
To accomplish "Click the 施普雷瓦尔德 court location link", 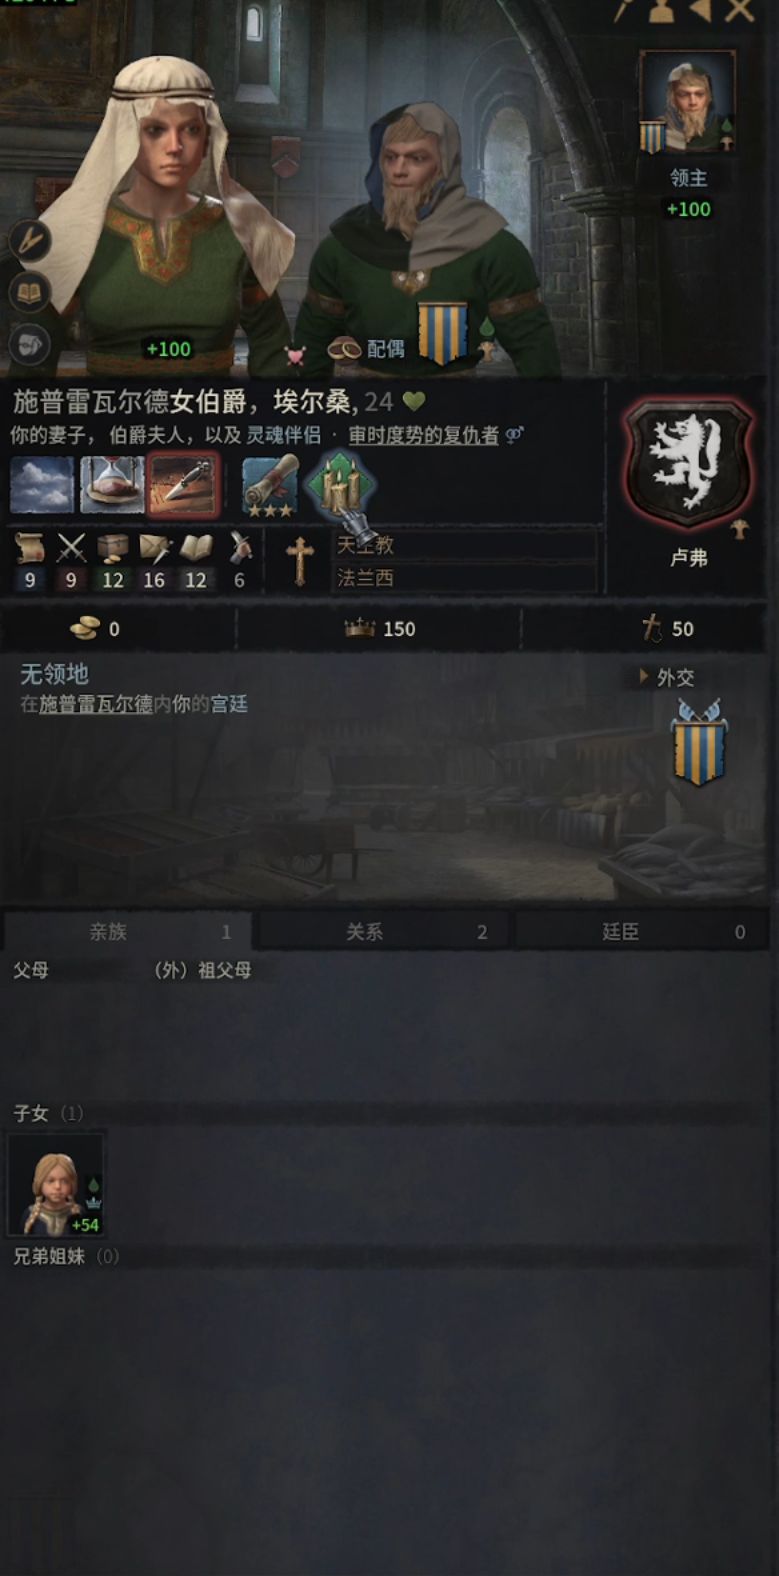I will point(96,704).
